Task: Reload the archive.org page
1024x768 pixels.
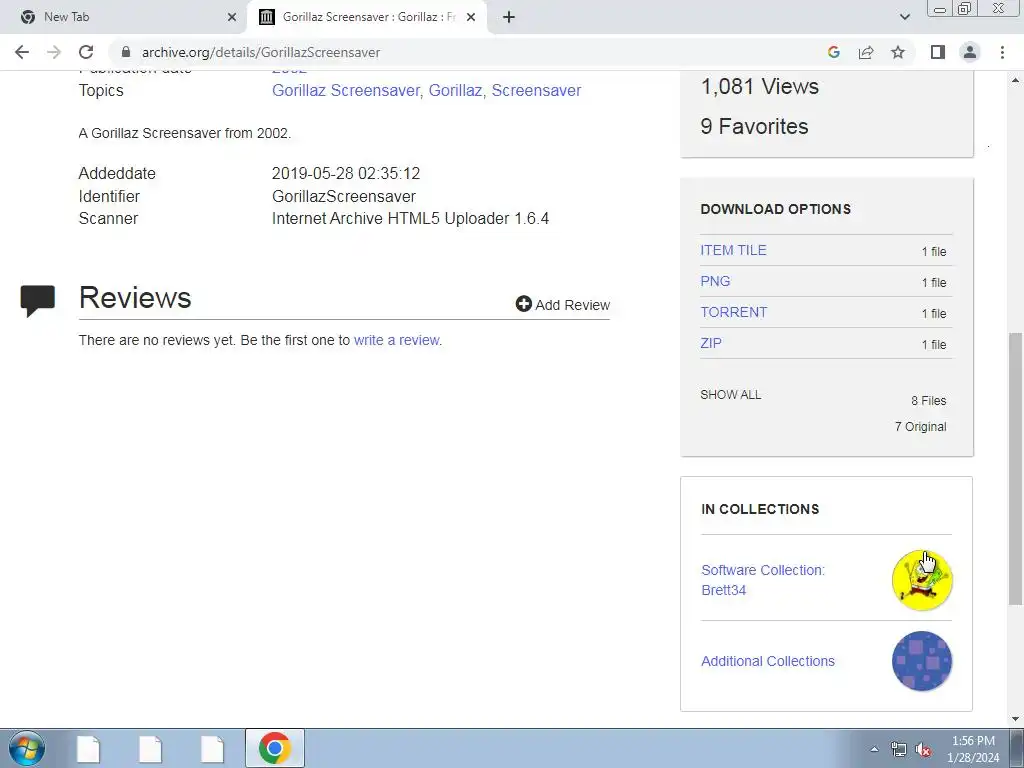Action: click(x=86, y=52)
